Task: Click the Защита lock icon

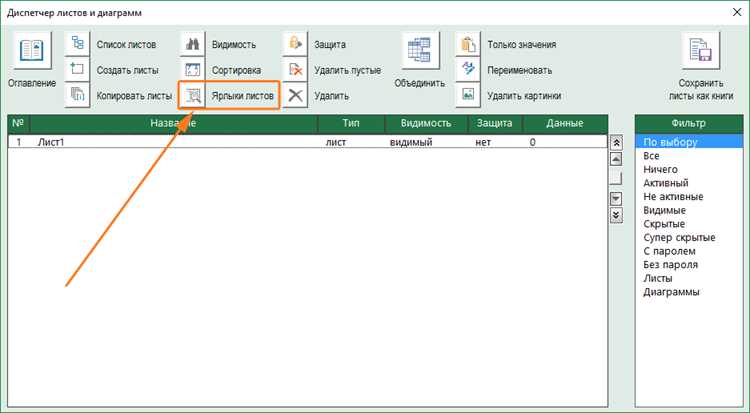Action: click(295, 44)
